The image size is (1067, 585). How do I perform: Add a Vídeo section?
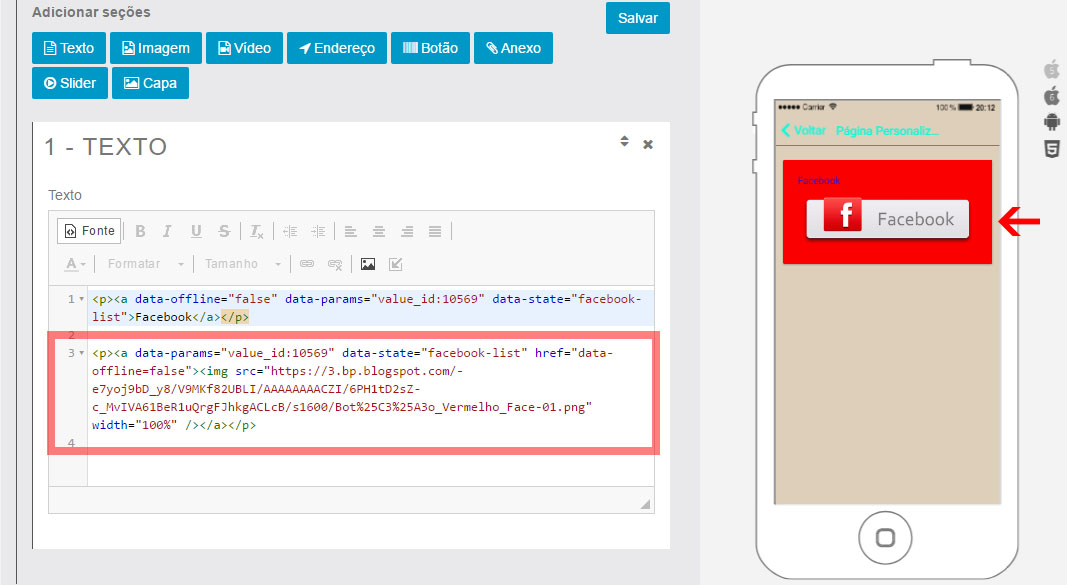(x=244, y=48)
